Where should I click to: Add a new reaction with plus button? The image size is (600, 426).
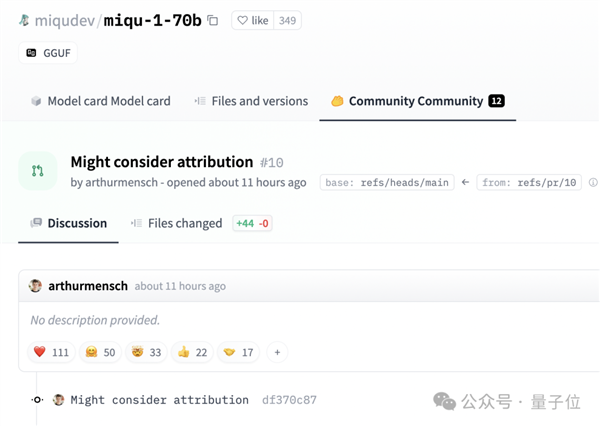[278, 352]
